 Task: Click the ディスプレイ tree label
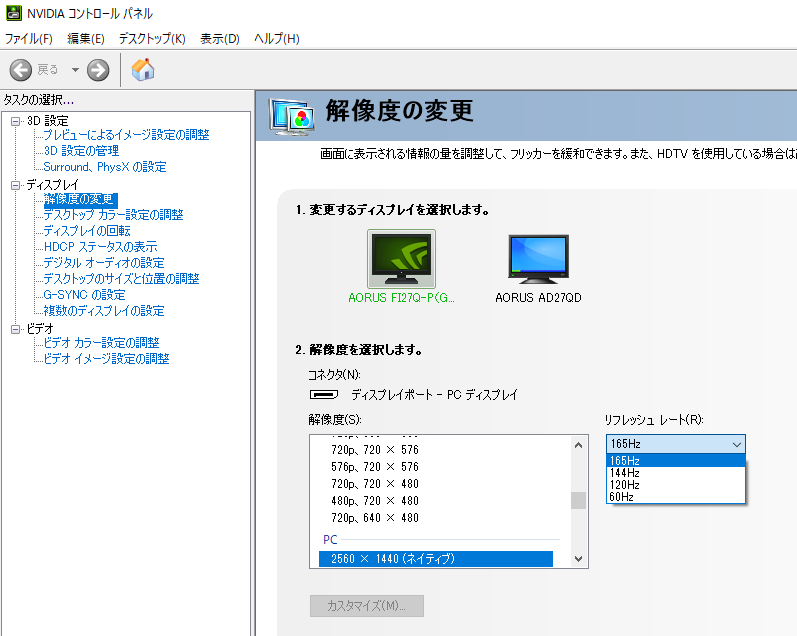[x=52, y=185]
